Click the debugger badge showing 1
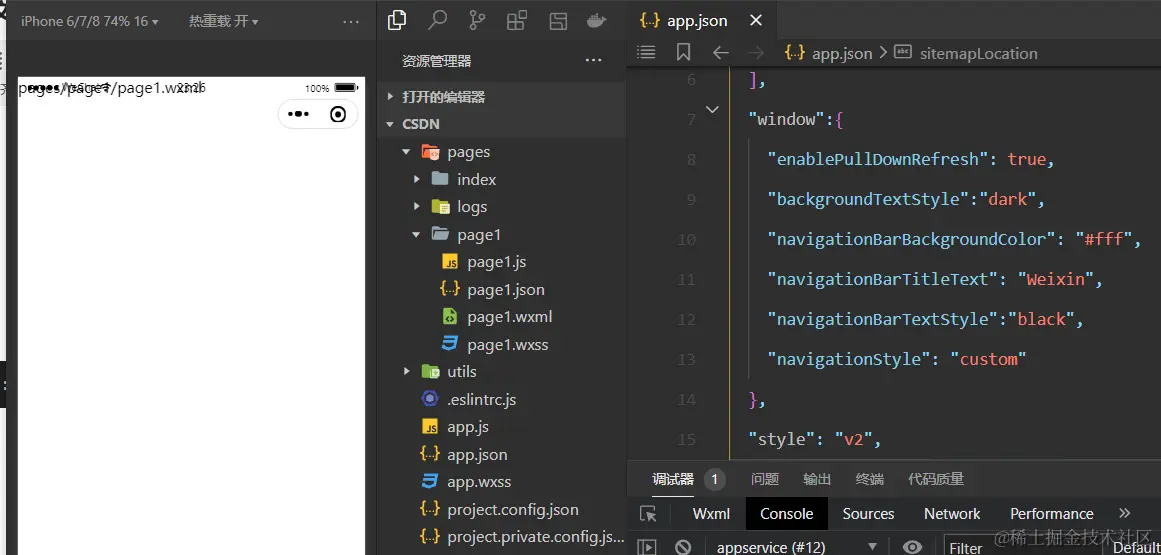1161x555 pixels. pyautogui.click(x=715, y=479)
